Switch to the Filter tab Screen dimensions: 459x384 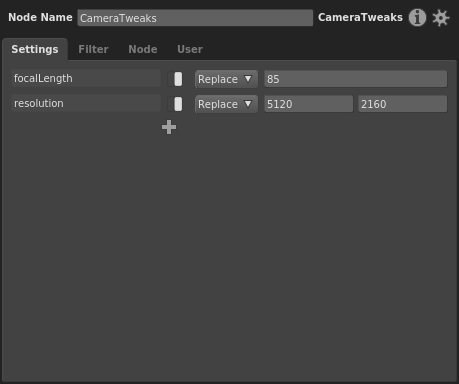click(93, 49)
